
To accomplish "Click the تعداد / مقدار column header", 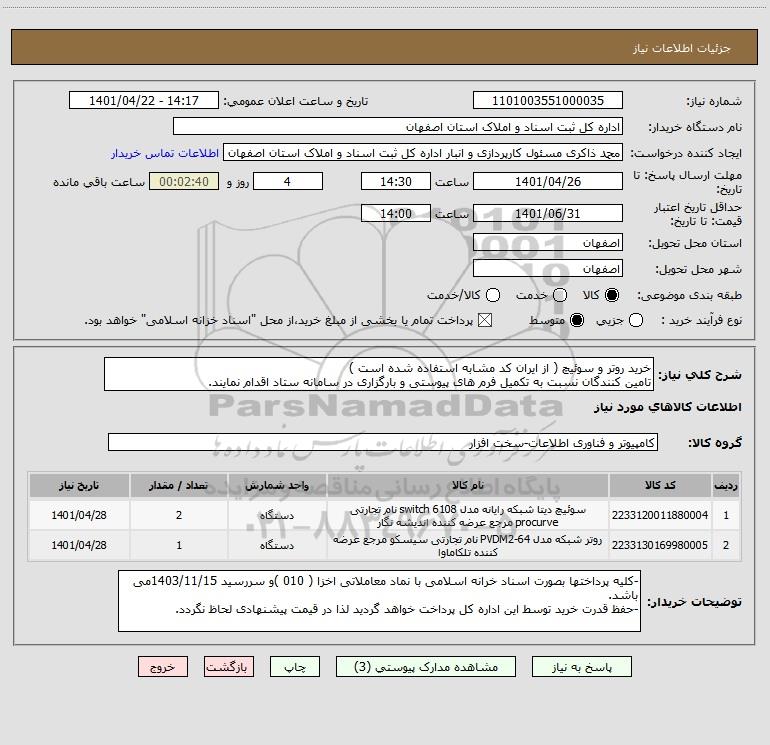I will 179,485.
